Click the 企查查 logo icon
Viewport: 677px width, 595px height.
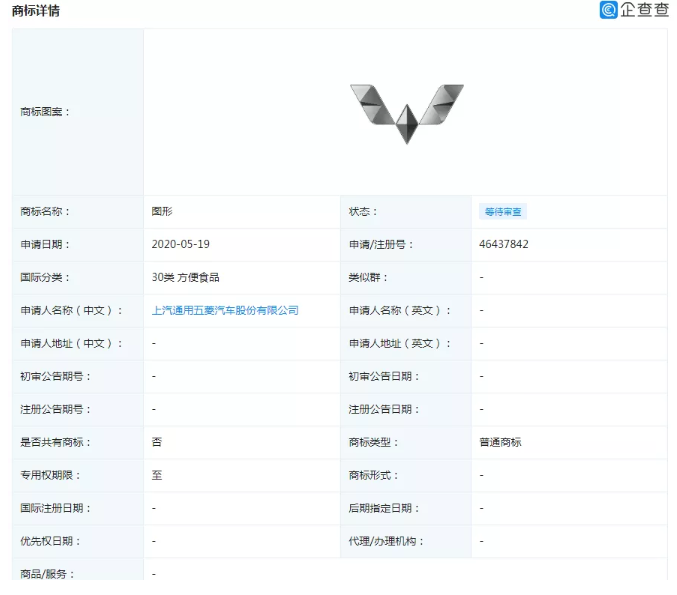[608, 10]
